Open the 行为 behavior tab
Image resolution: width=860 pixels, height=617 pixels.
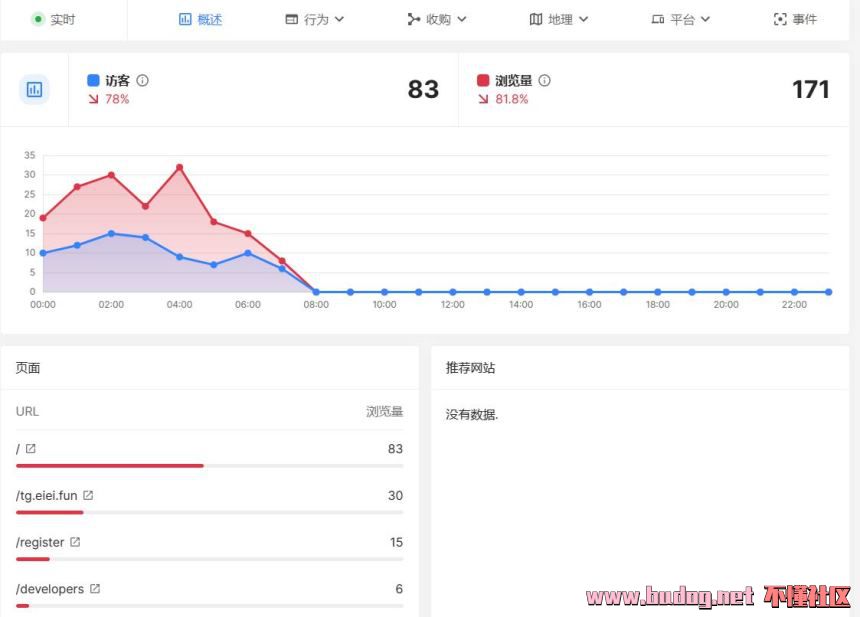[315, 20]
